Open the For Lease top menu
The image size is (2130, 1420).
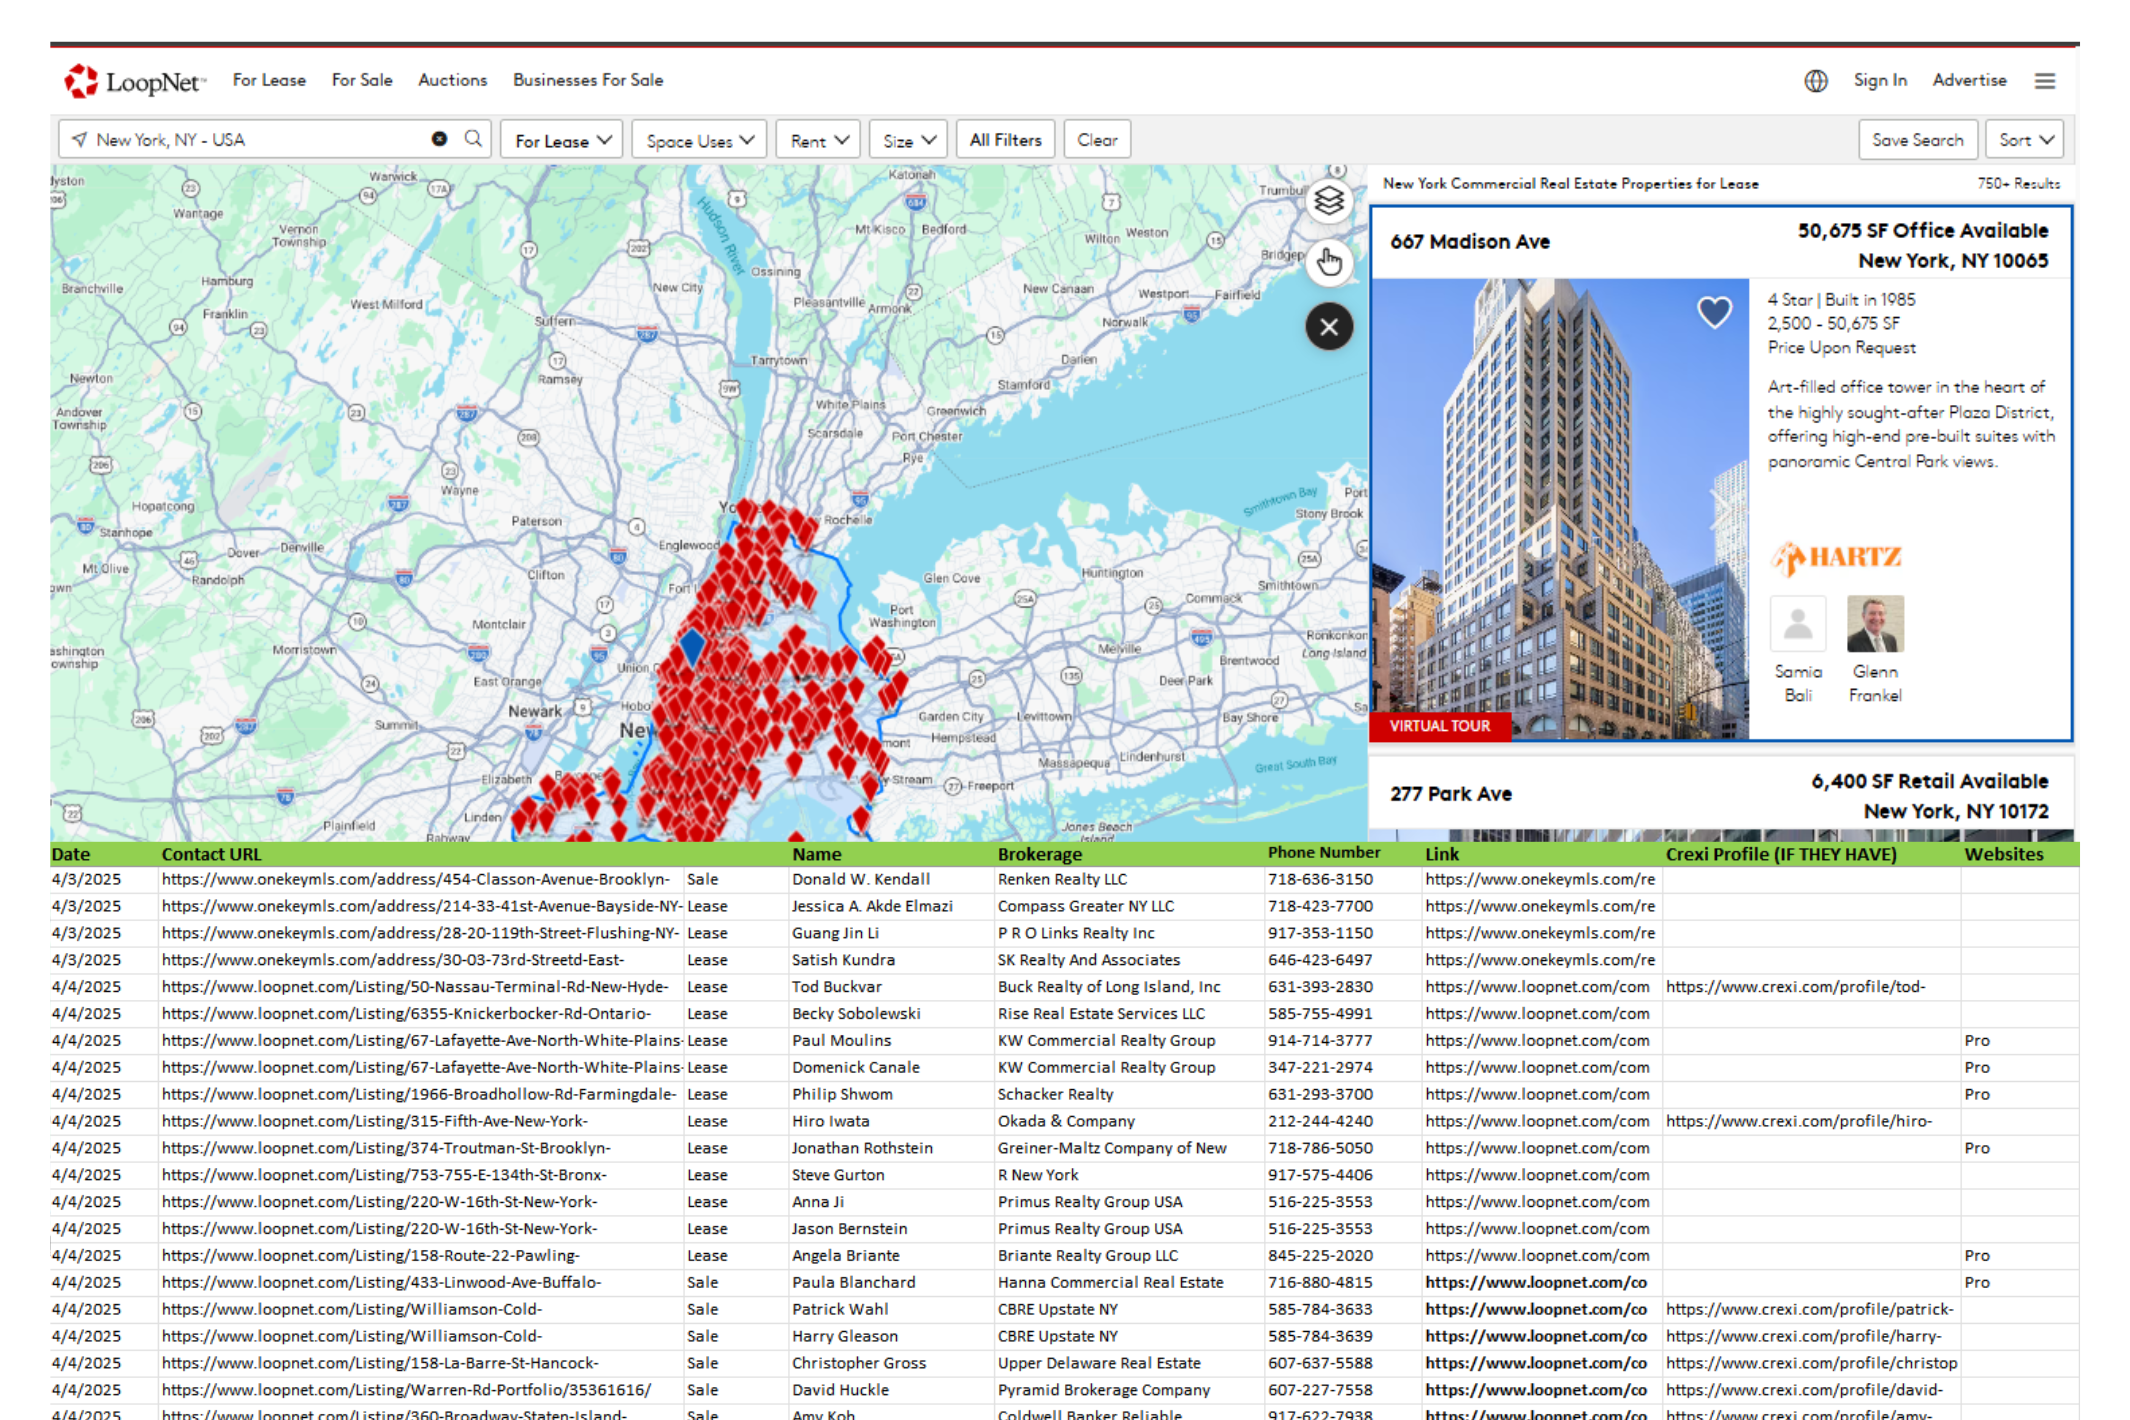click(x=269, y=80)
